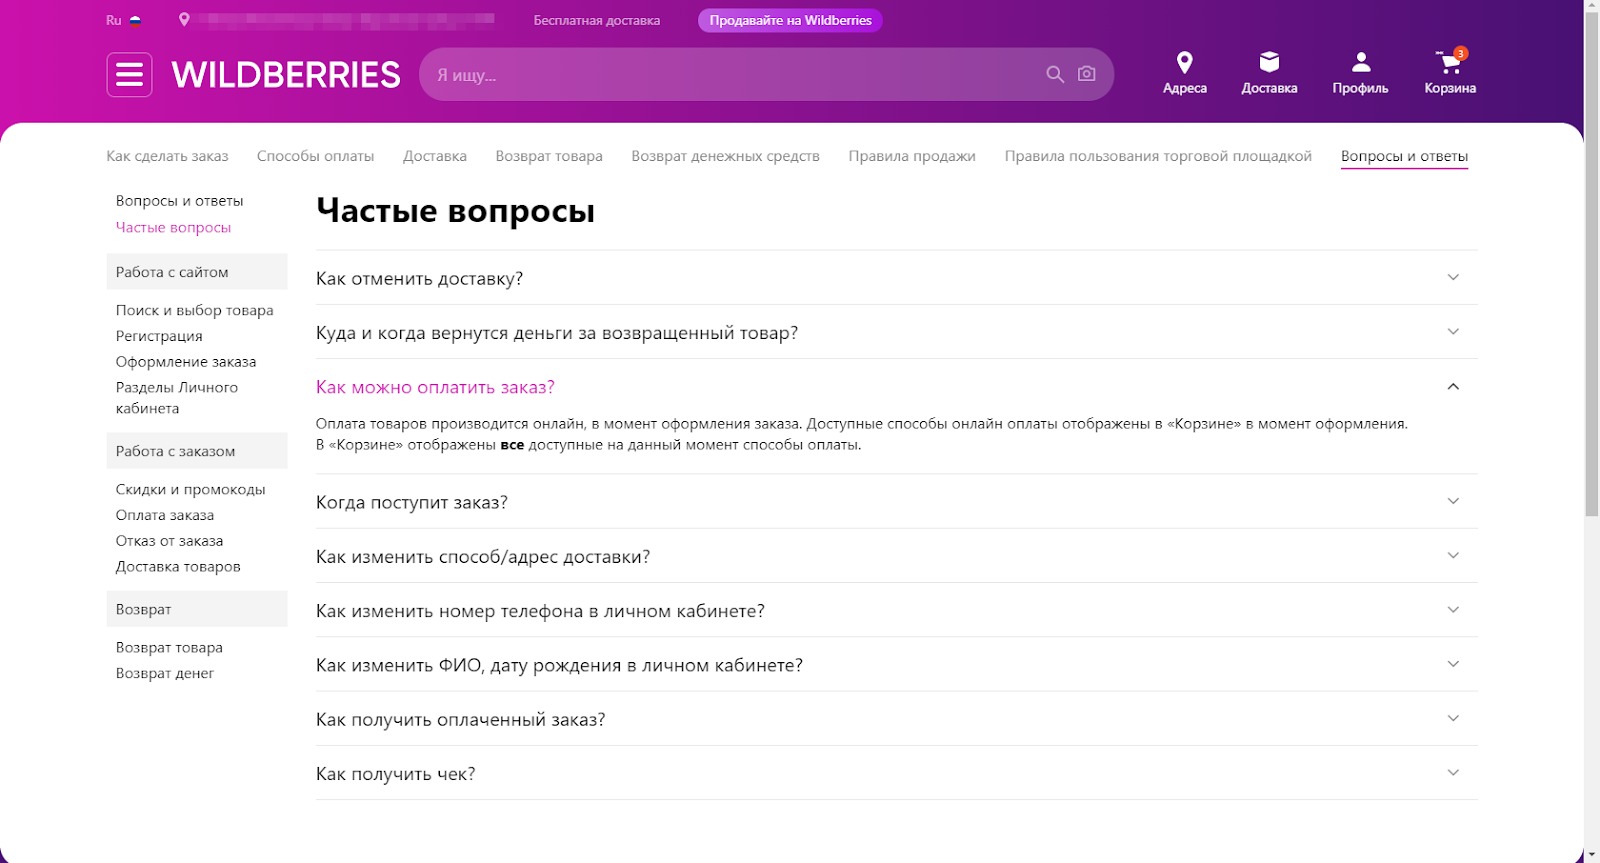Screen dimensions: 1600x863
Task: Click sidebar section header Возврат
Action: point(197,609)
